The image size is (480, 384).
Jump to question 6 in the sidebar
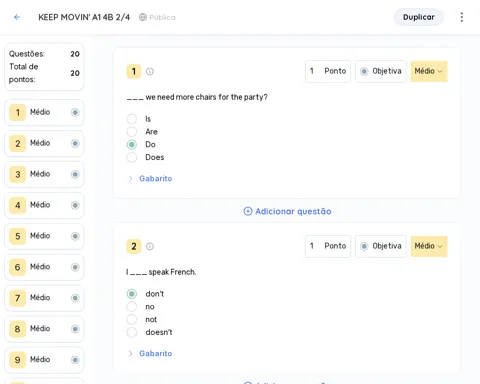pyautogui.click(x=44, y=267)
